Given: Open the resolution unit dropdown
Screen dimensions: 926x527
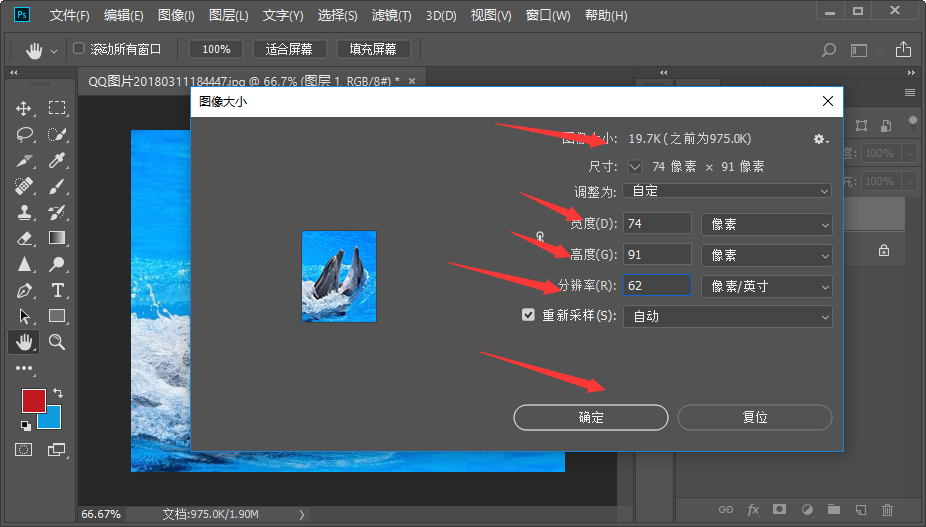Looking at the screenshot, I should click(x=767, y=287).
